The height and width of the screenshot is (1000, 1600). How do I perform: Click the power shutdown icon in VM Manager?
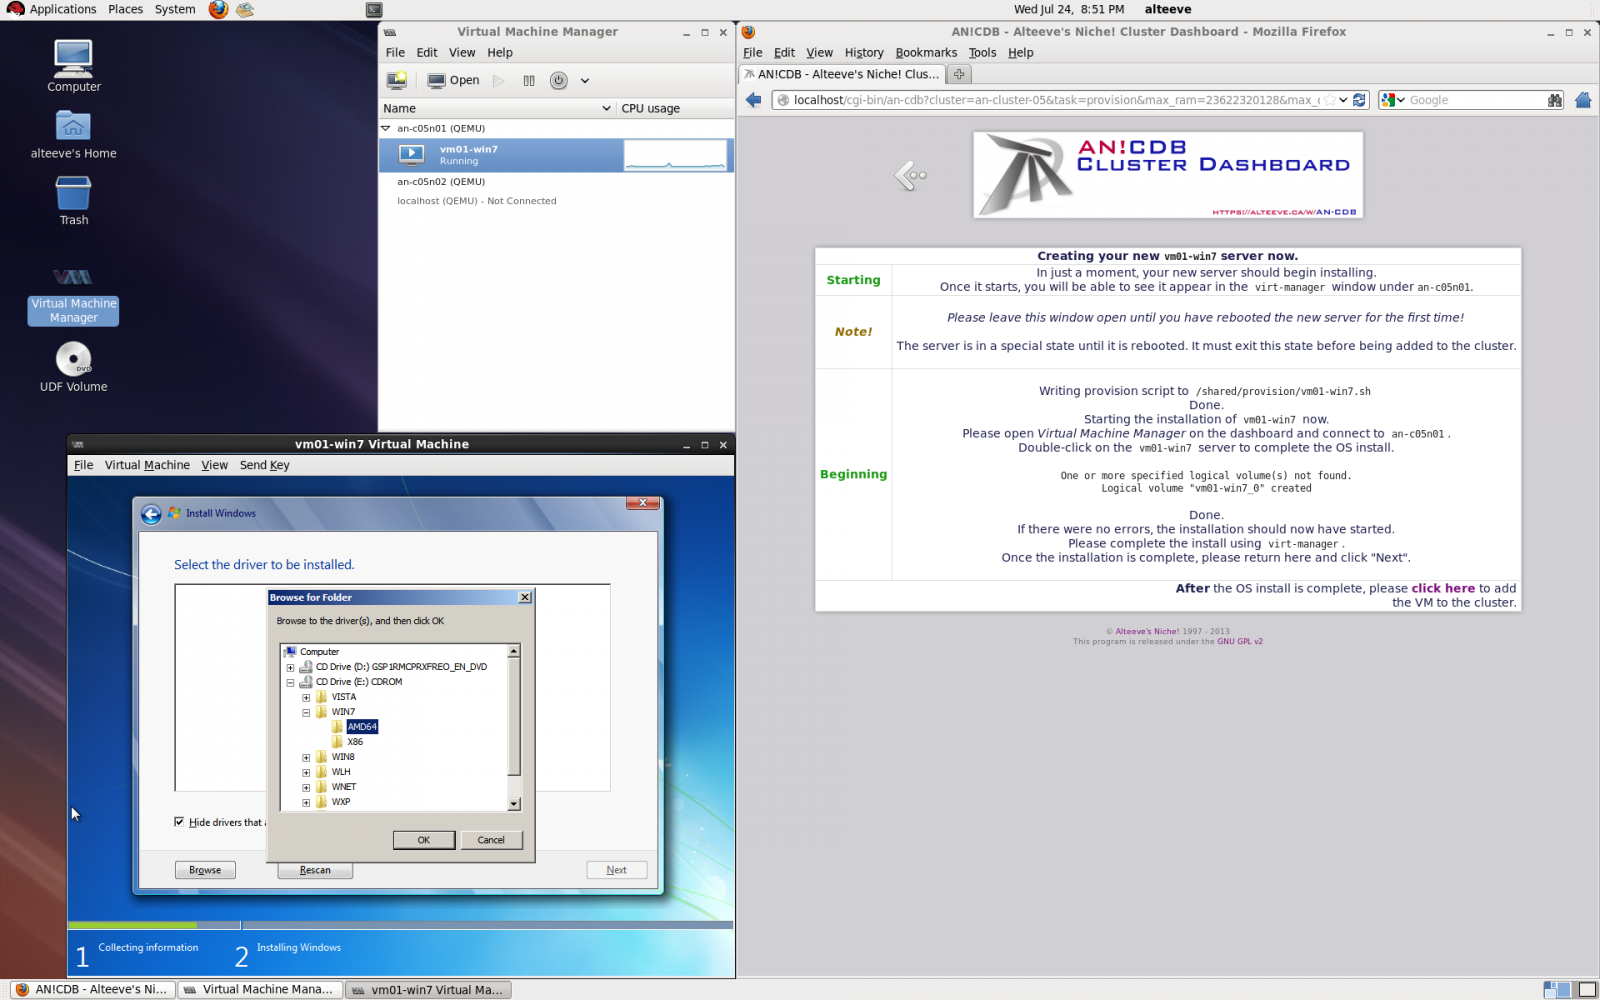click(559, 80)
